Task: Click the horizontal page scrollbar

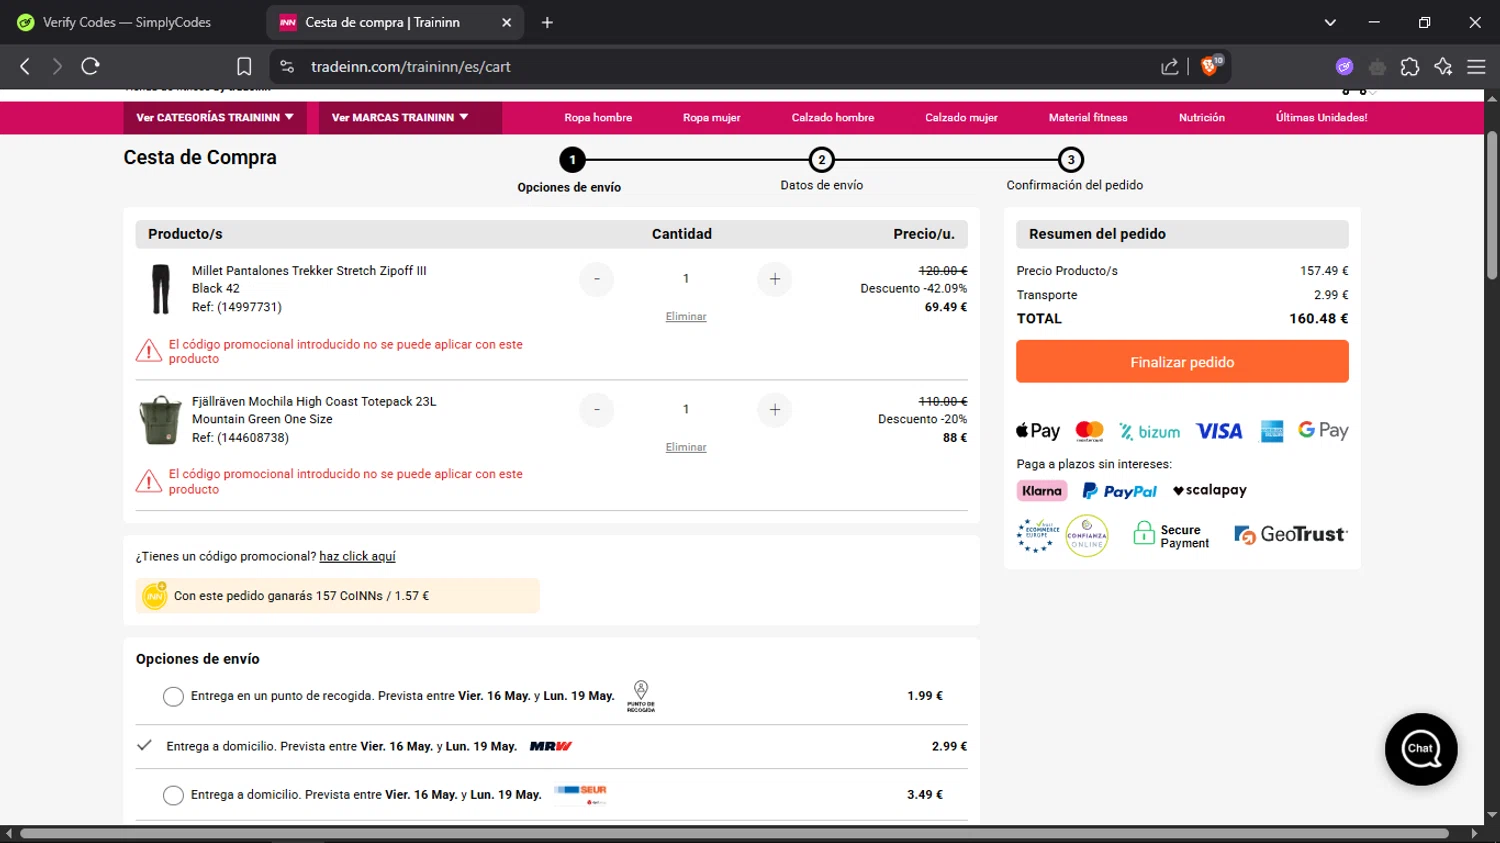Action: 735,833
